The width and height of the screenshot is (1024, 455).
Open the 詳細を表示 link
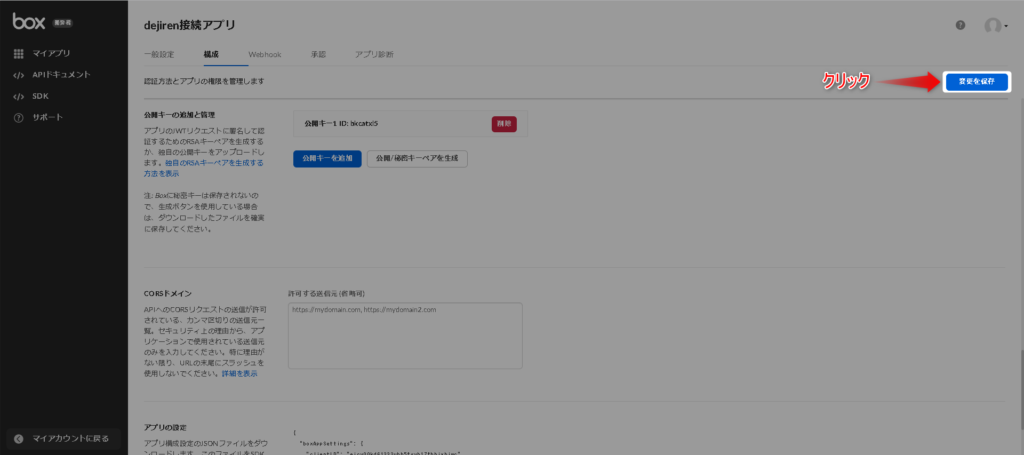pos(239,374)
